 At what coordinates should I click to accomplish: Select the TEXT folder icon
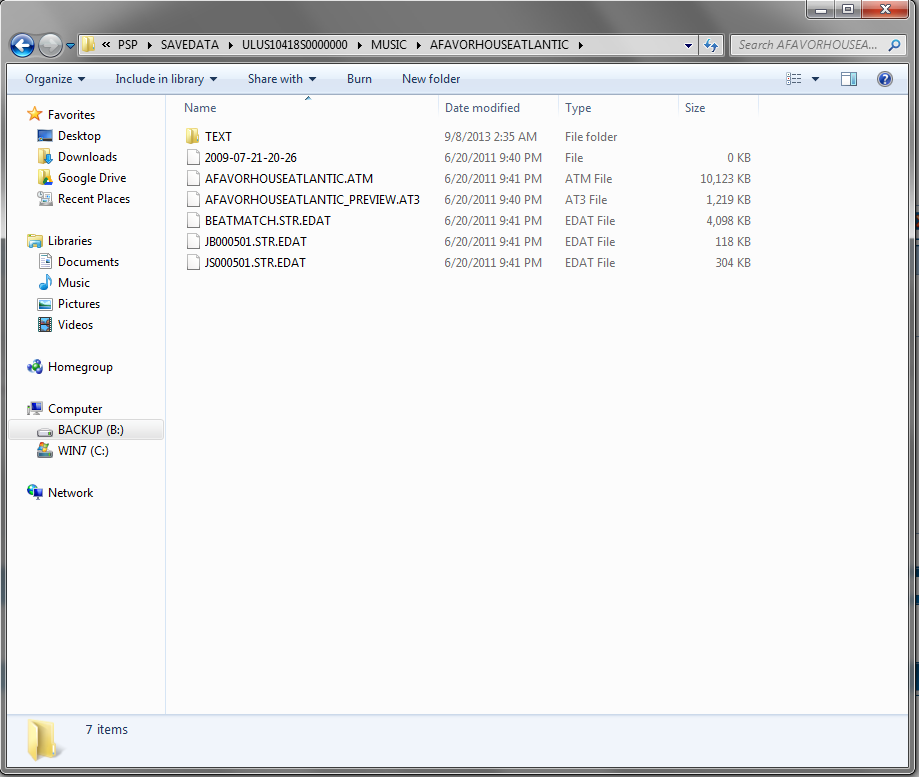pos(193,137)
